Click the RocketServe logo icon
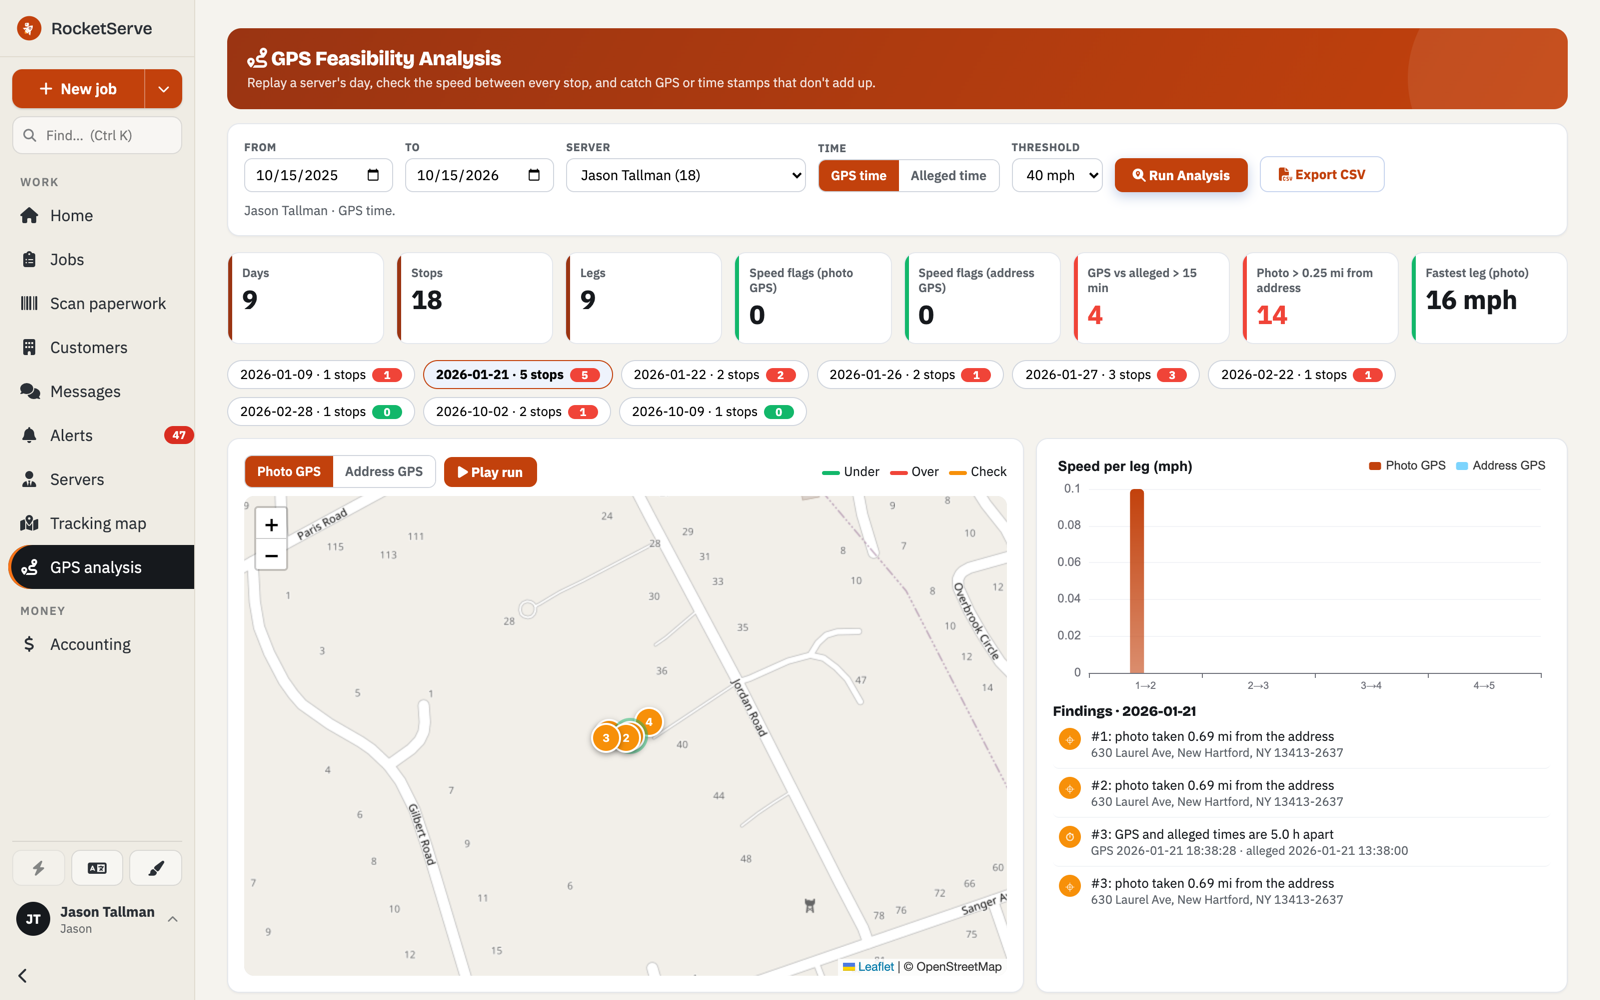 point(29,28)
